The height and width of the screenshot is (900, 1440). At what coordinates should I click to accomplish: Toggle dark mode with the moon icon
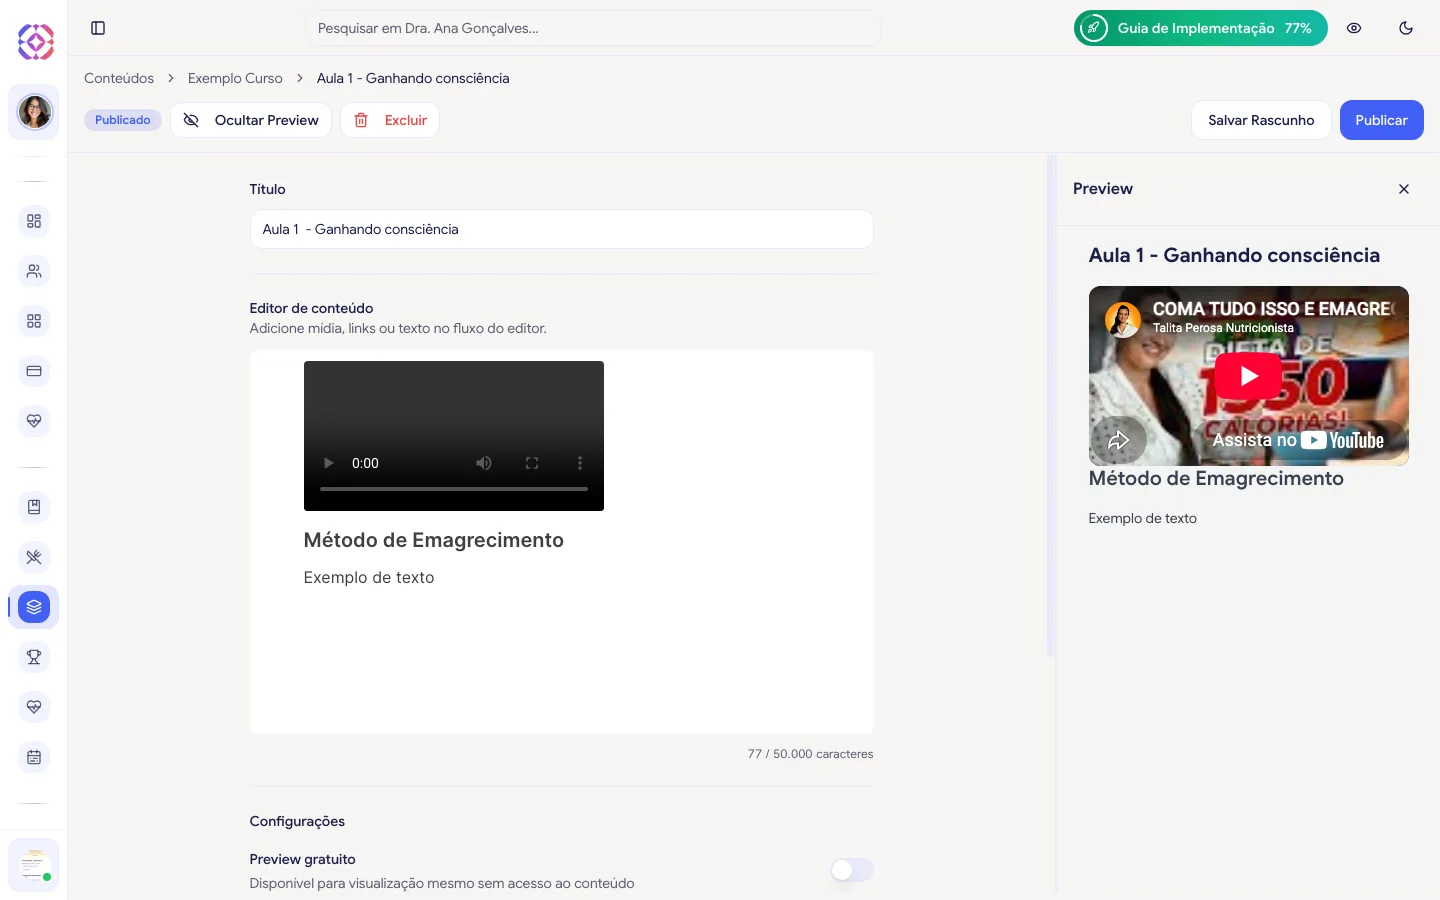coord(1406,28)
